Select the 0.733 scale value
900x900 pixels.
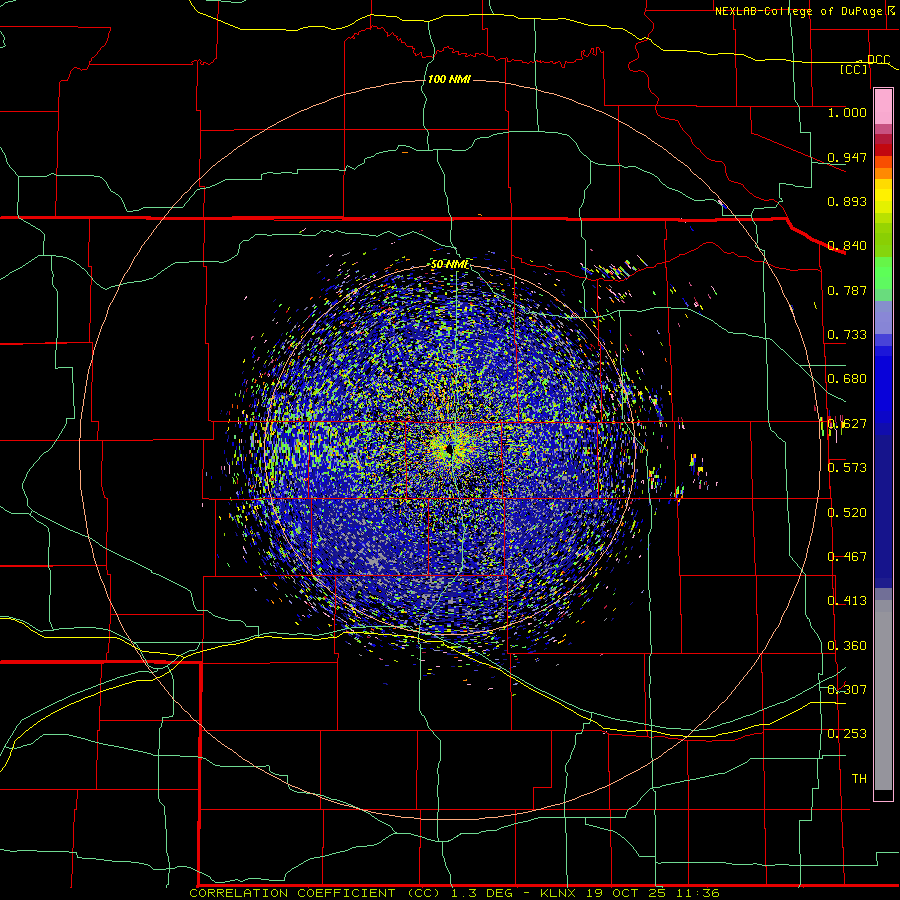coord(847,335)
